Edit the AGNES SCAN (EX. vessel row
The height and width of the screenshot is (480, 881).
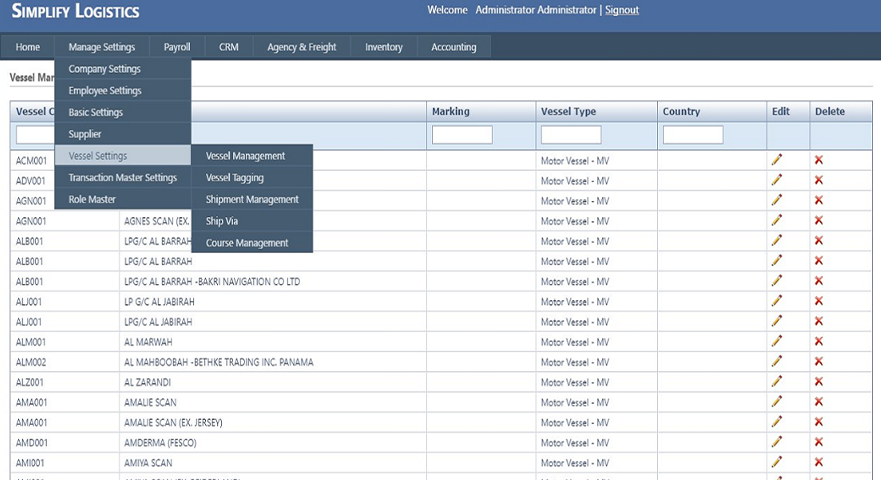[x=776, y=221]
